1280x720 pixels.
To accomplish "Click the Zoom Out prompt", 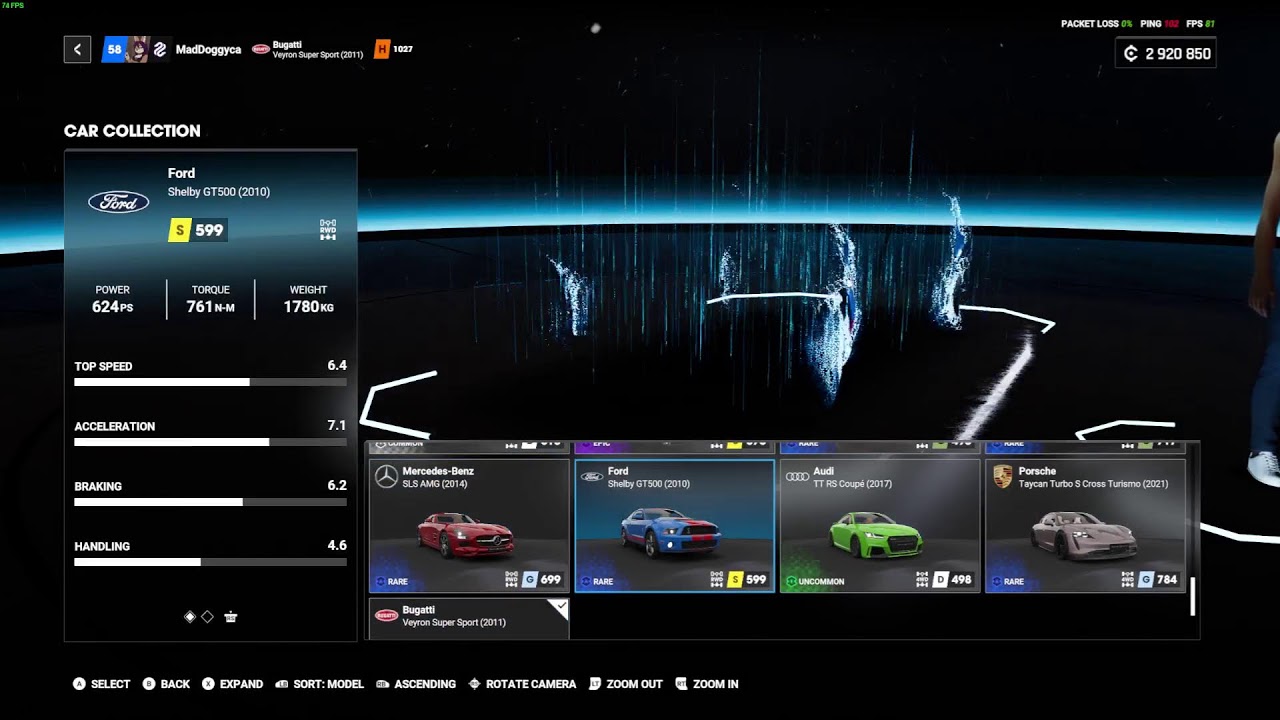I will point(626,684).
